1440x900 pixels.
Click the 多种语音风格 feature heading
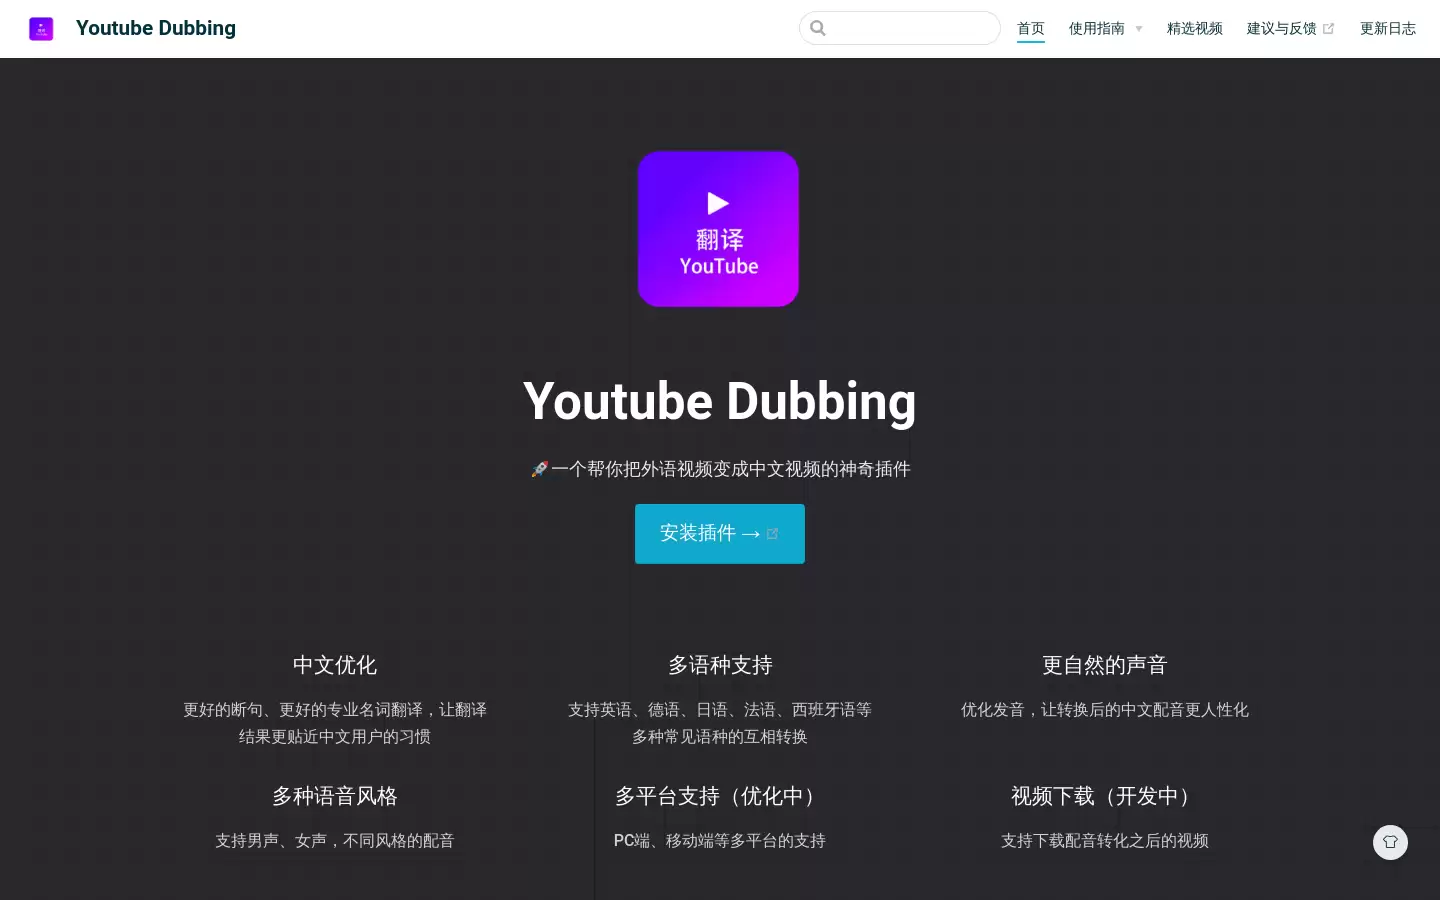tap(335, 796)
